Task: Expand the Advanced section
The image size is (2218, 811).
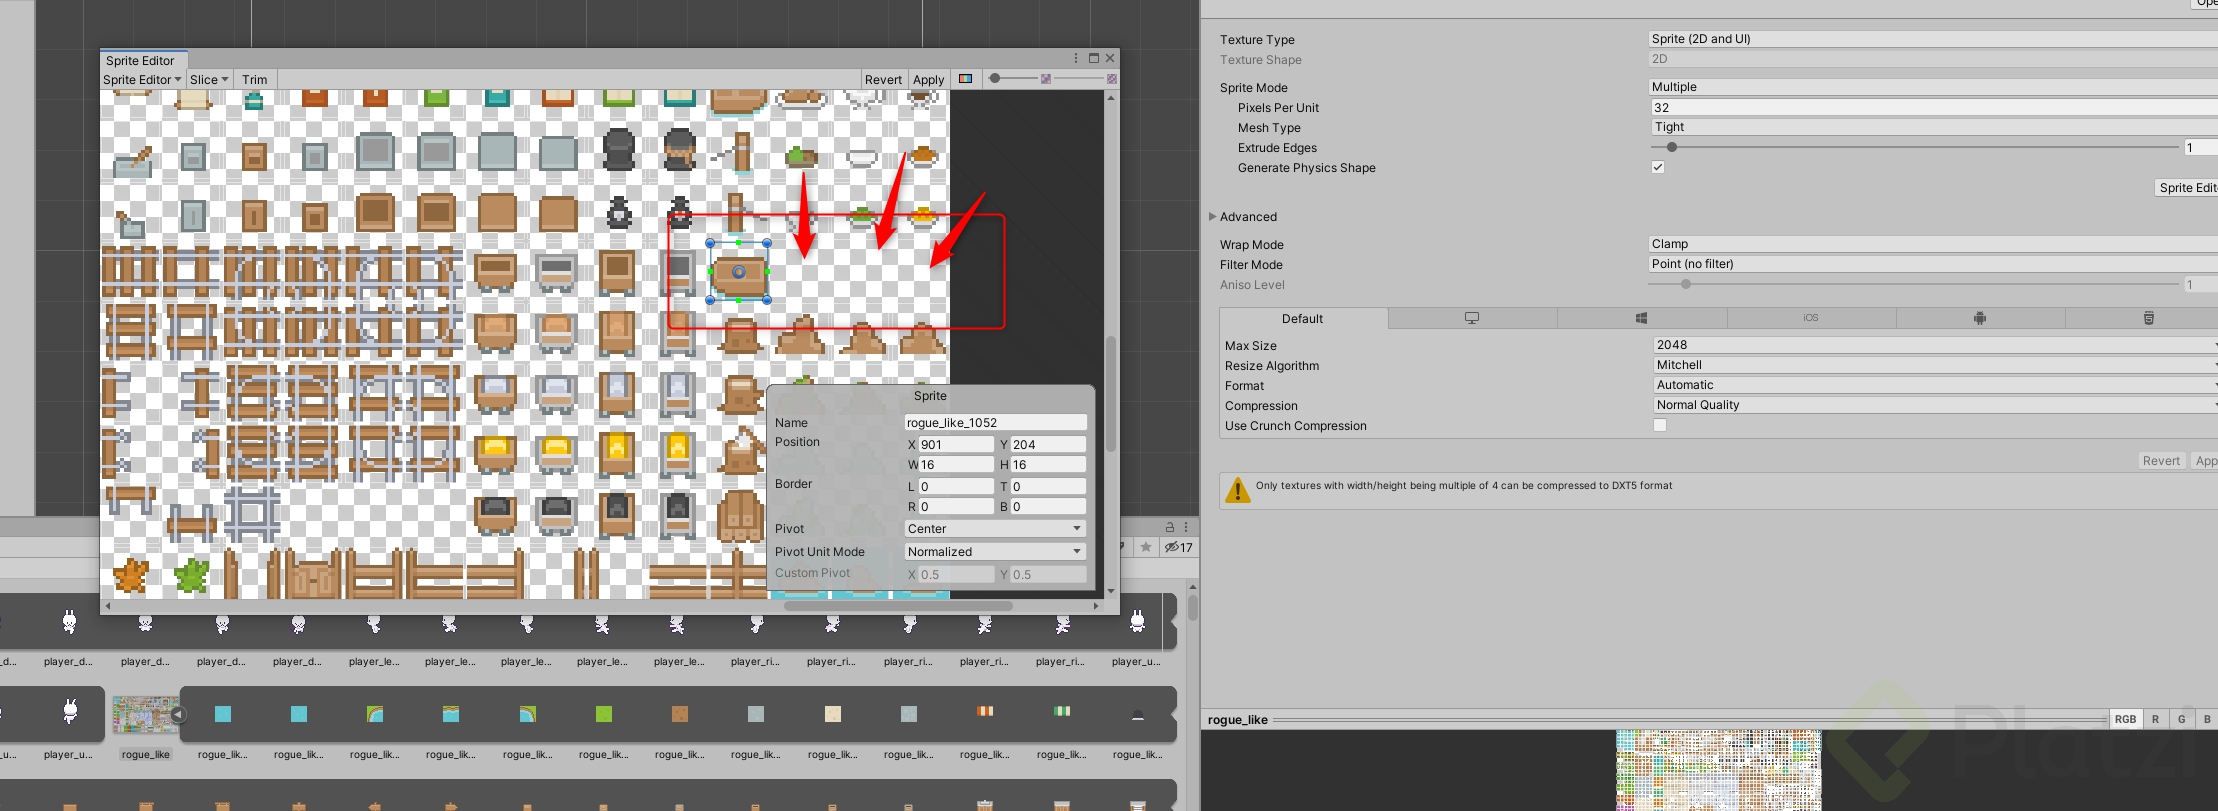Action: coord(1213,216)
